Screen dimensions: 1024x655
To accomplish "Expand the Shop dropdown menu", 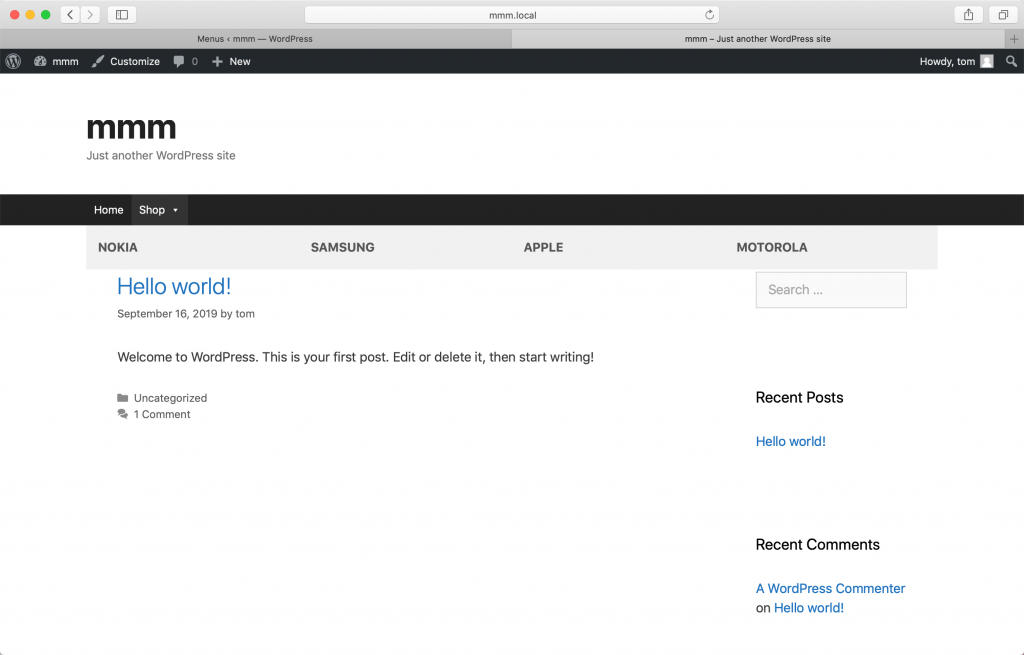I will (158, 210).
